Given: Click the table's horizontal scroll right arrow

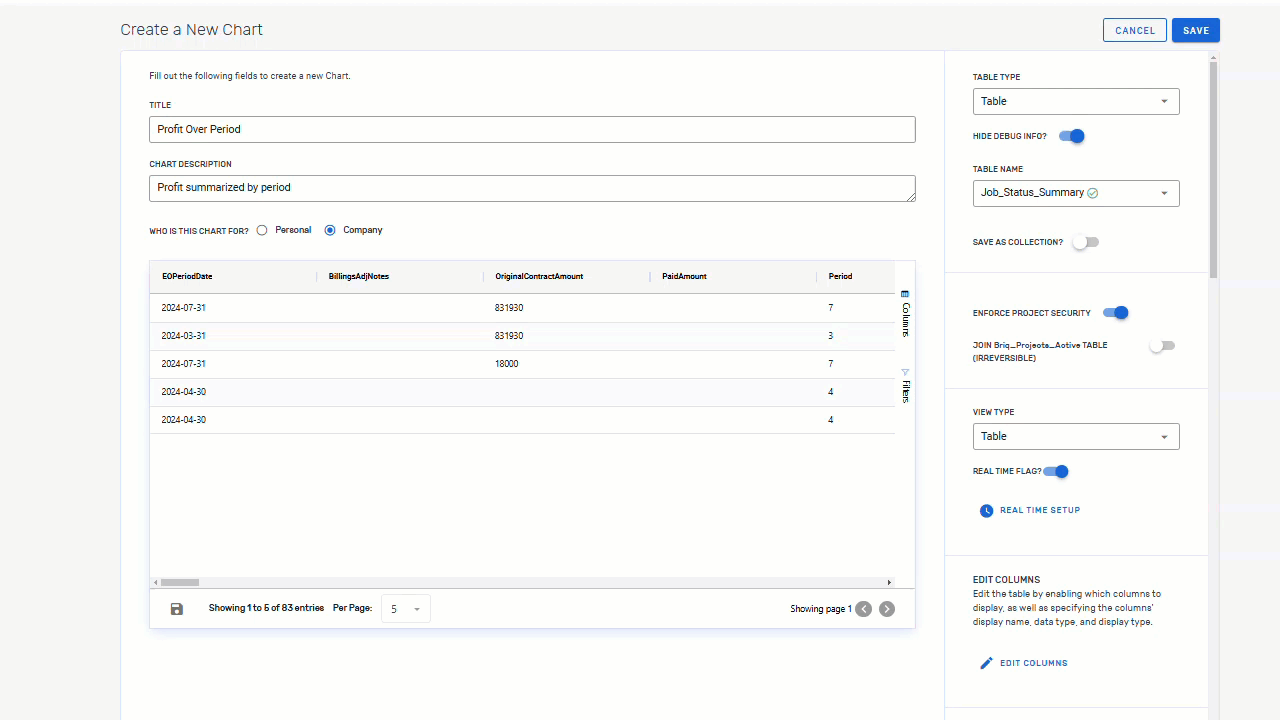Looking at the screenshot, I should tap(889, 582).
